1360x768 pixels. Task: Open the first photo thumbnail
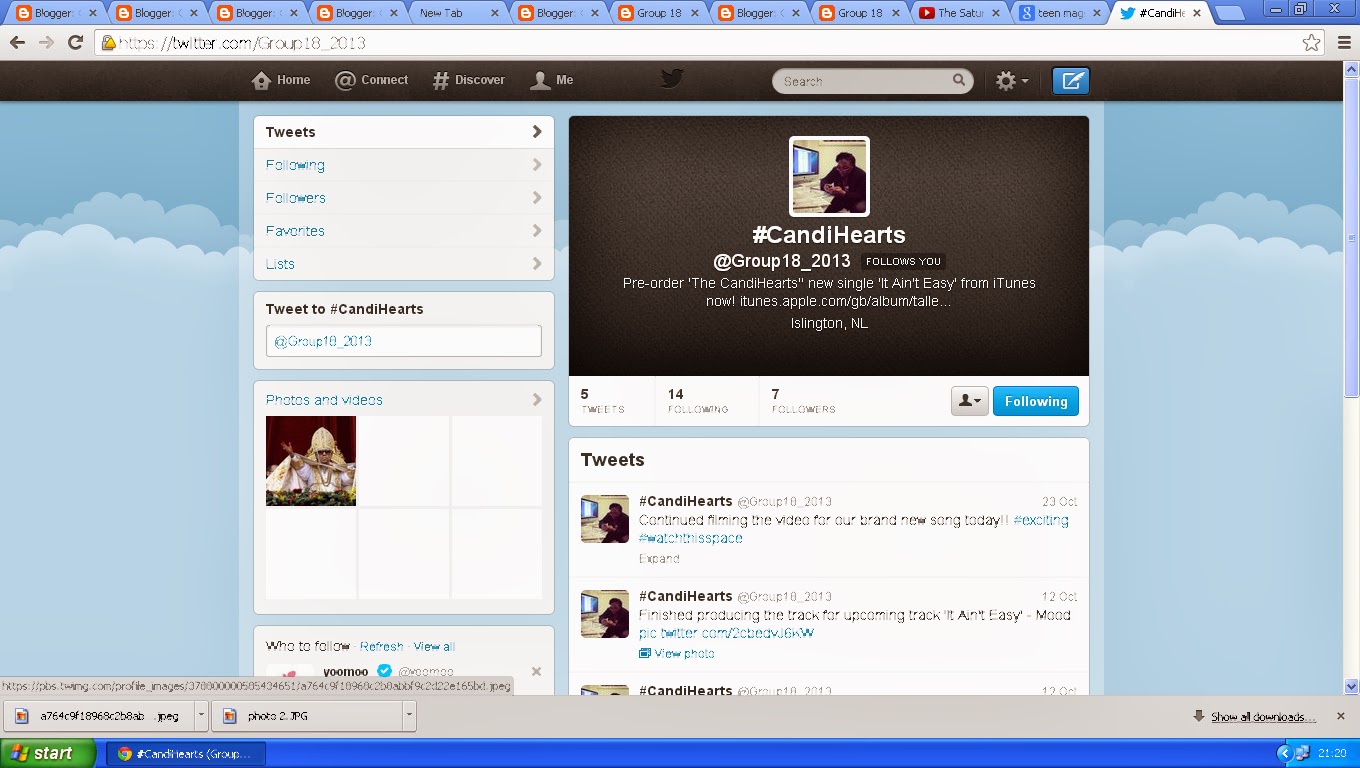311,461
